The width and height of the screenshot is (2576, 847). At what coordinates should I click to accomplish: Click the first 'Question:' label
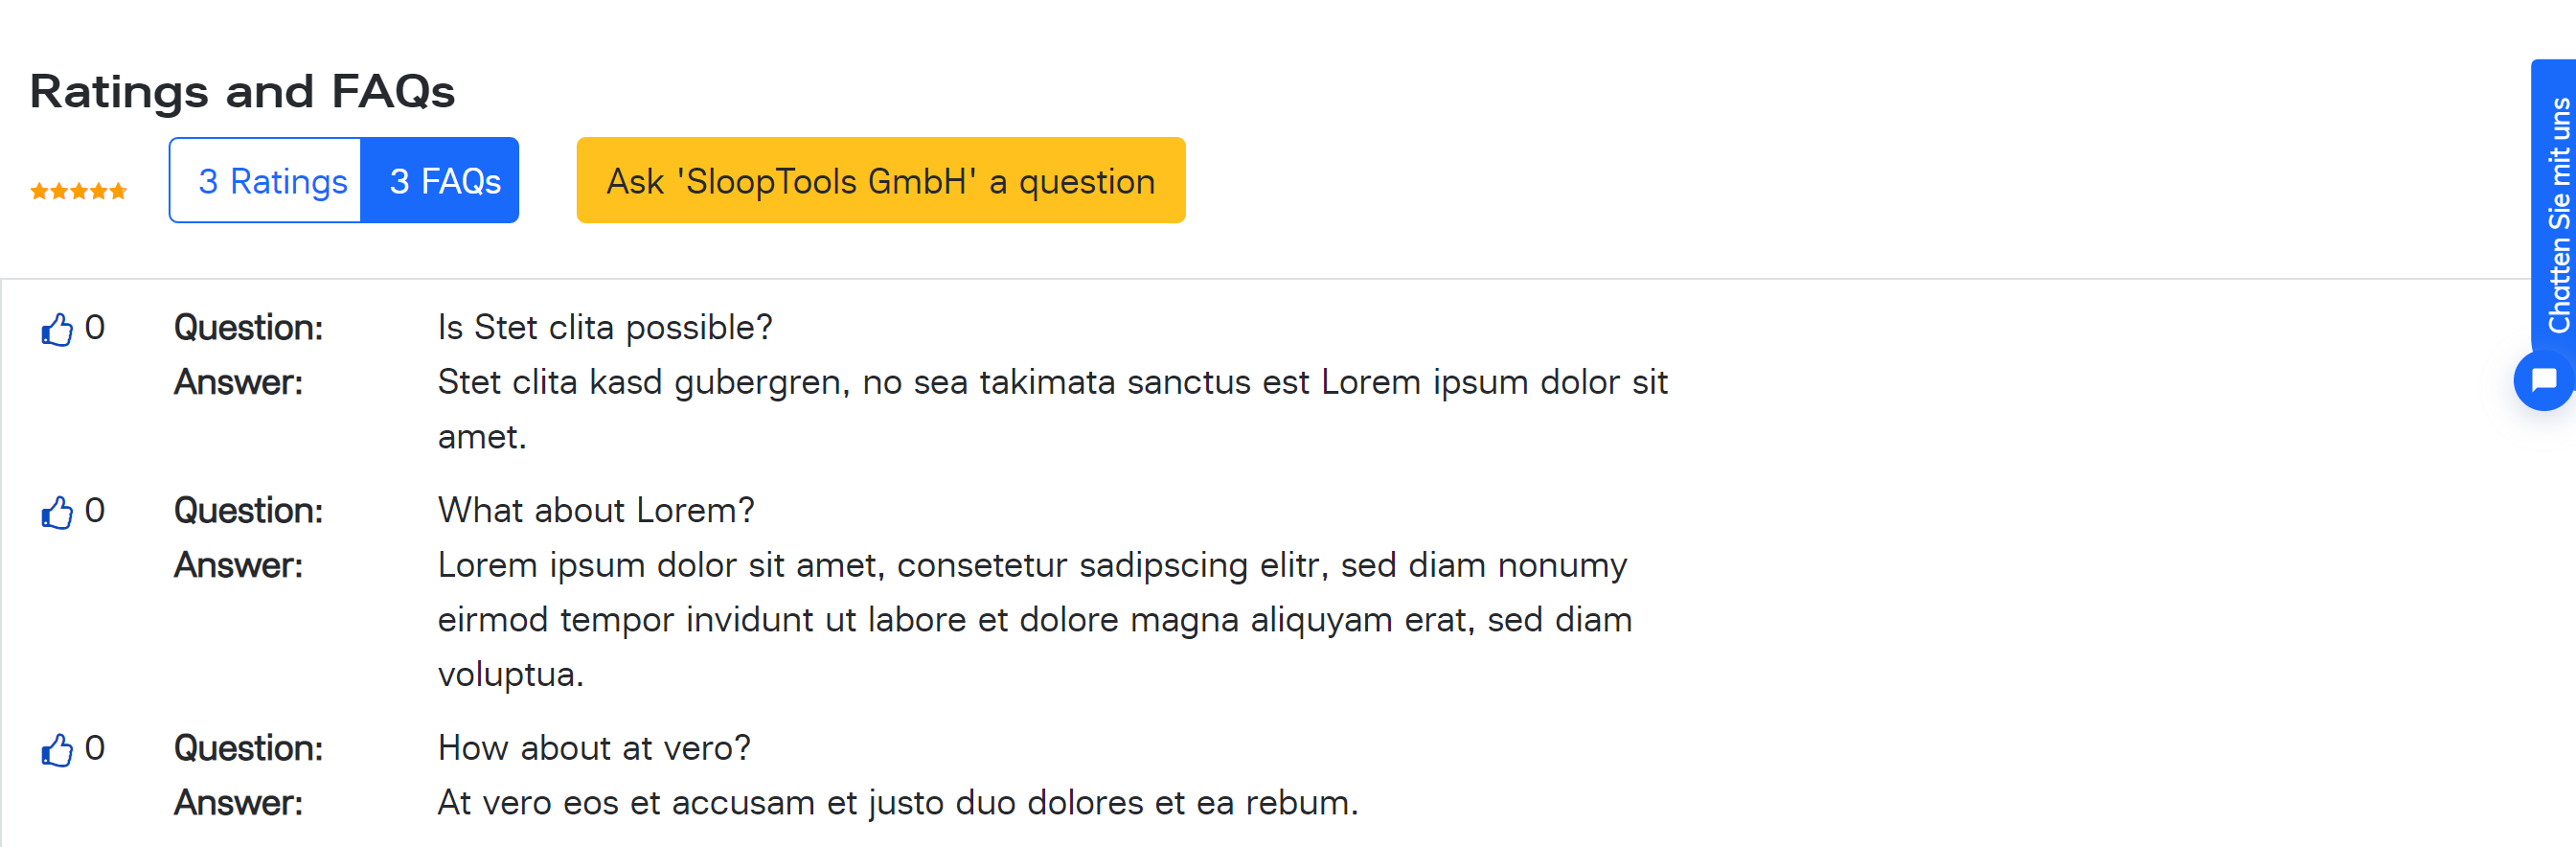click(248, 328)
